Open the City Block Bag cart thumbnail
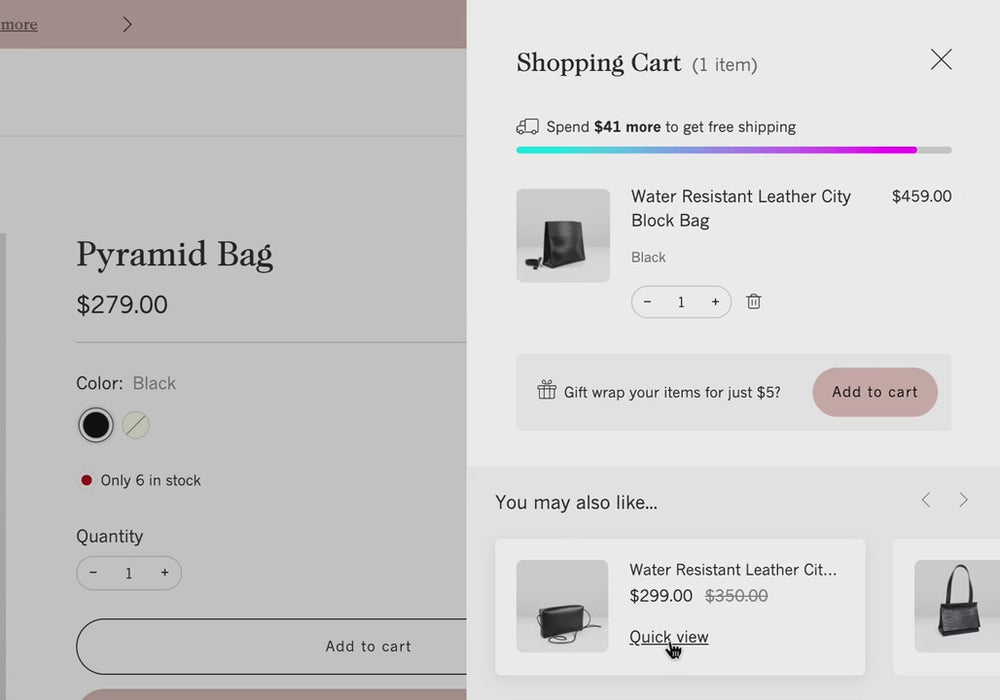 pos(563,236)
